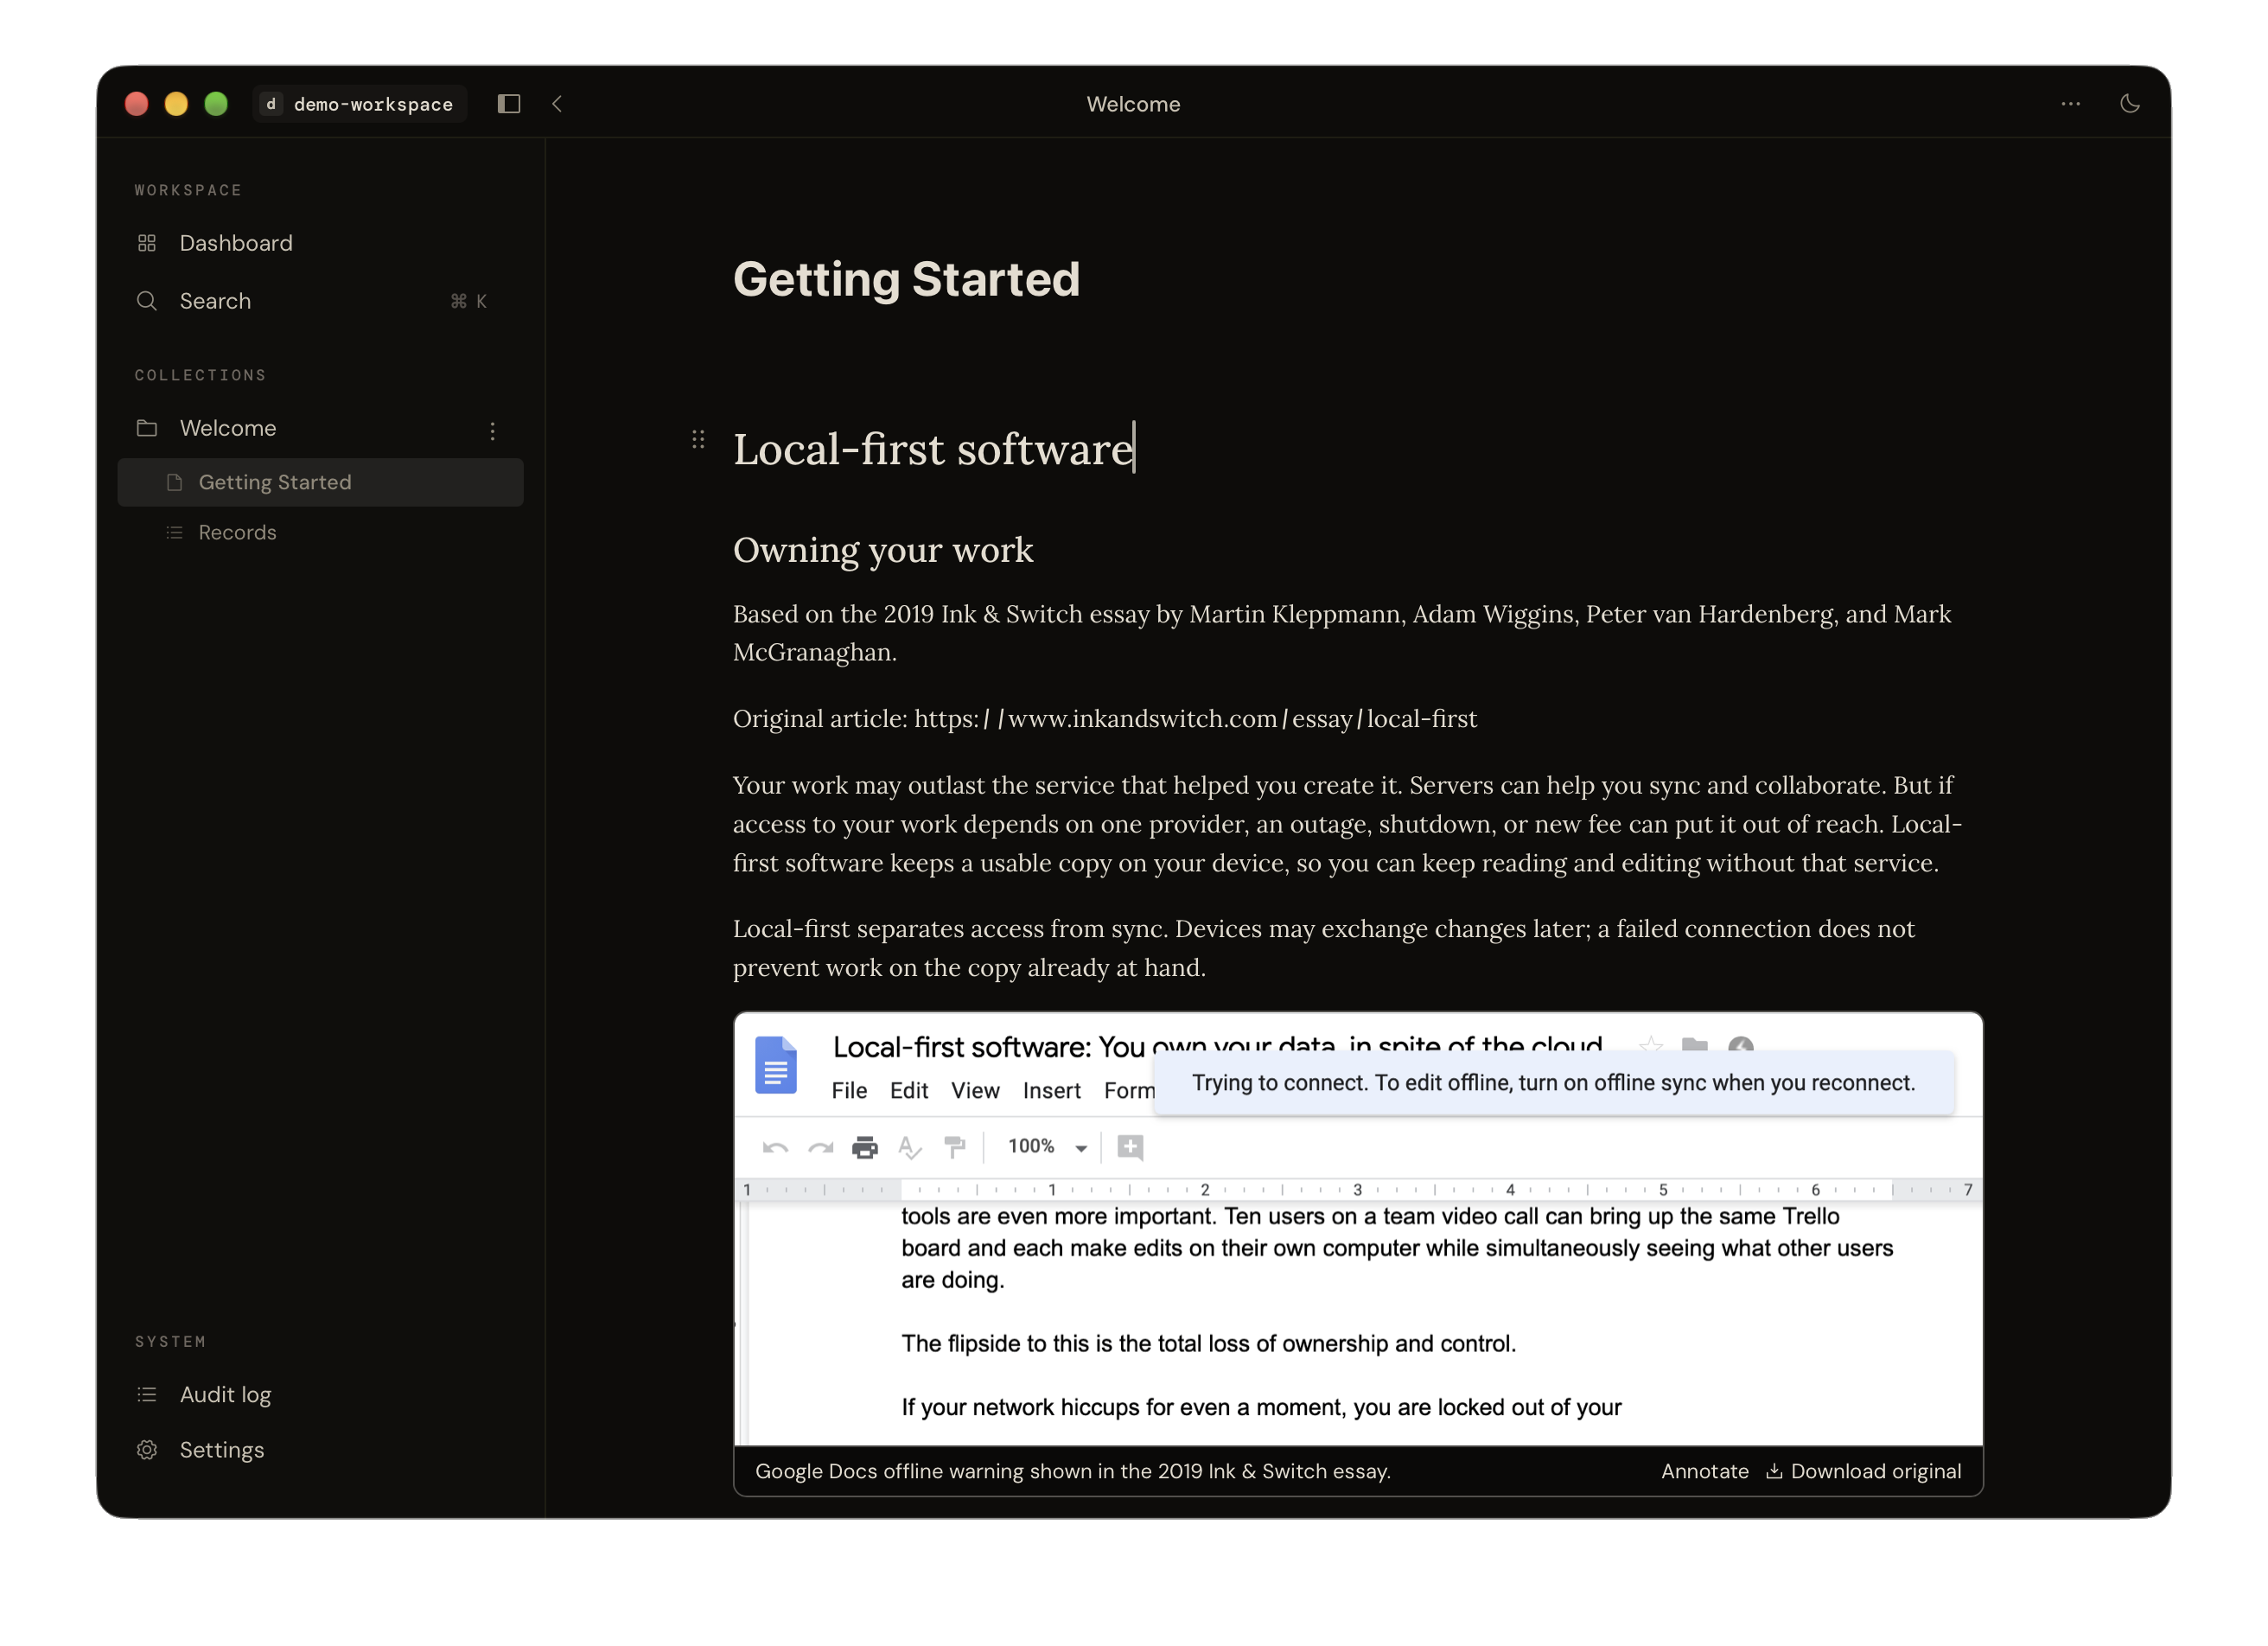Open the three-dot more options menu

[x=2070, y=104]
